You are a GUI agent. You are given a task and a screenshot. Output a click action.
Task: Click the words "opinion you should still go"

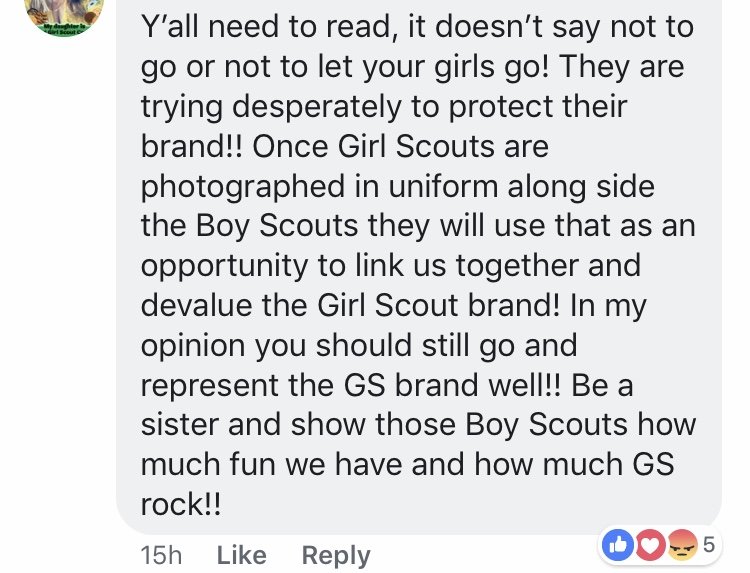tap(329, 346)
